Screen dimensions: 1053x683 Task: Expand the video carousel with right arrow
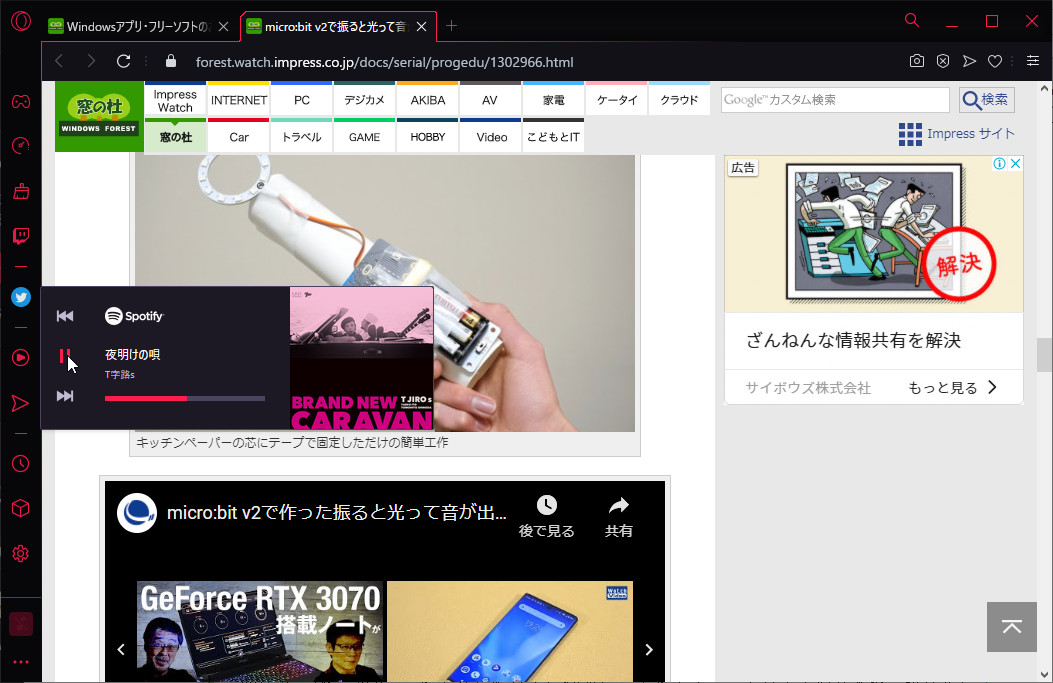(x=648, y=649)
